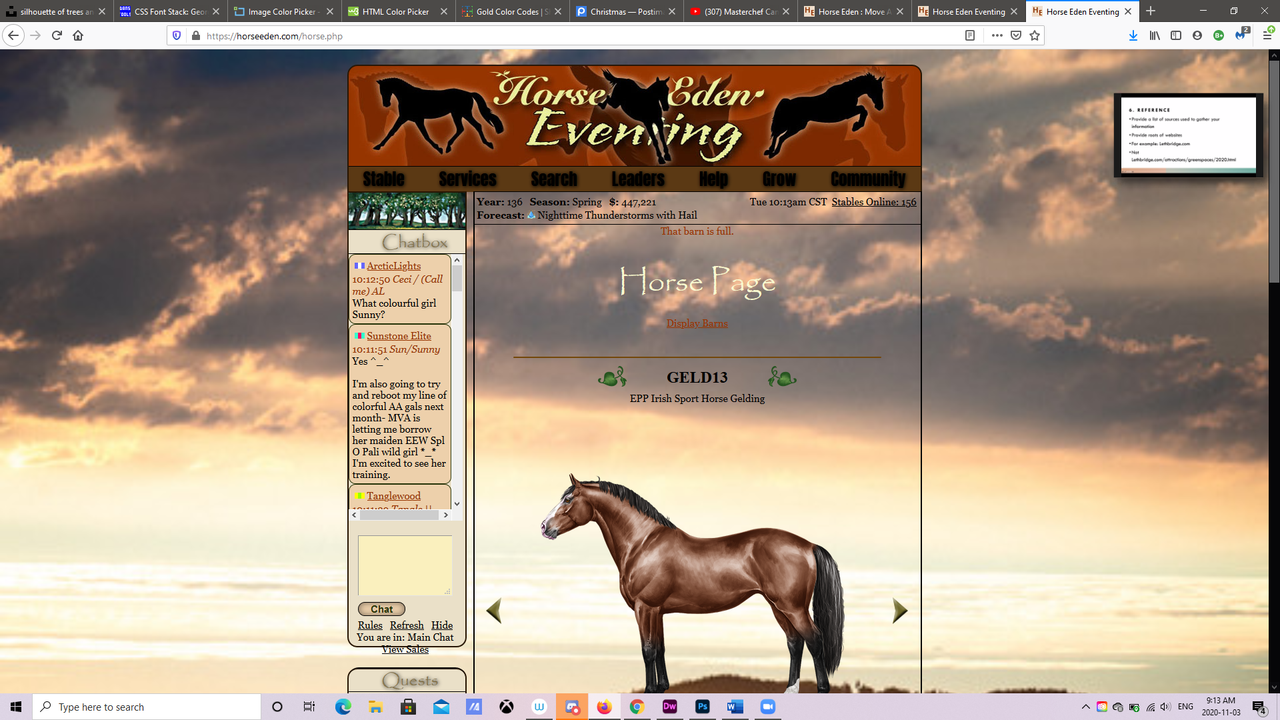Click the Windows search box
The width and height of the screenshot is (1280, 720).
pyautogui.click(x=147, y=707)
